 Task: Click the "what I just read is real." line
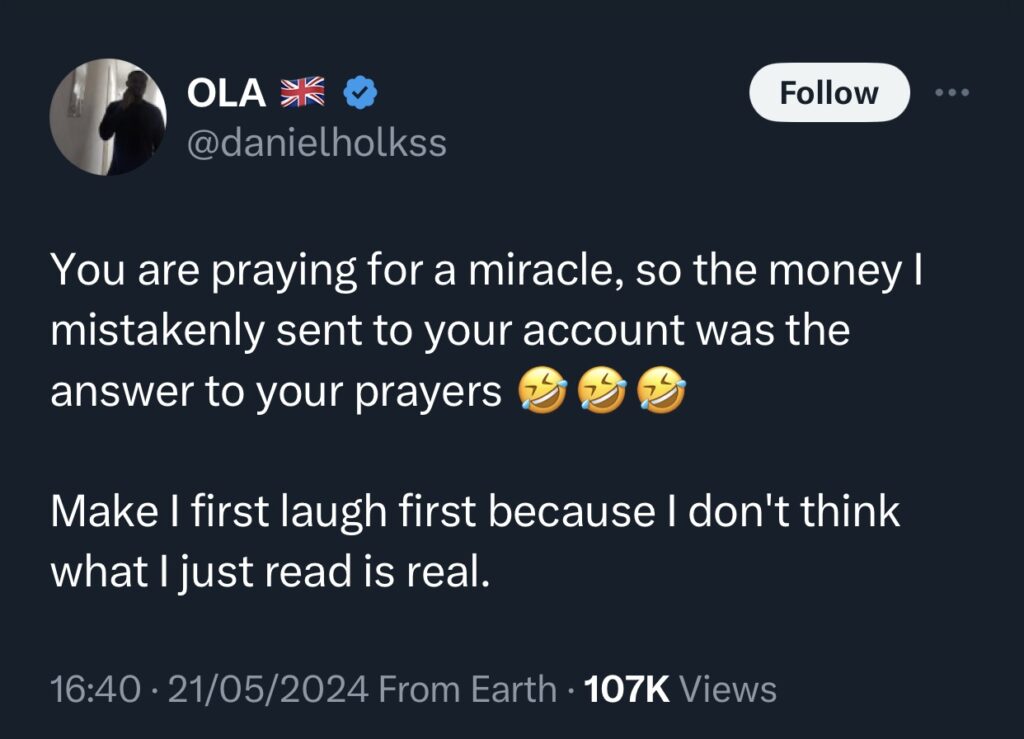(x=270, y=571)
